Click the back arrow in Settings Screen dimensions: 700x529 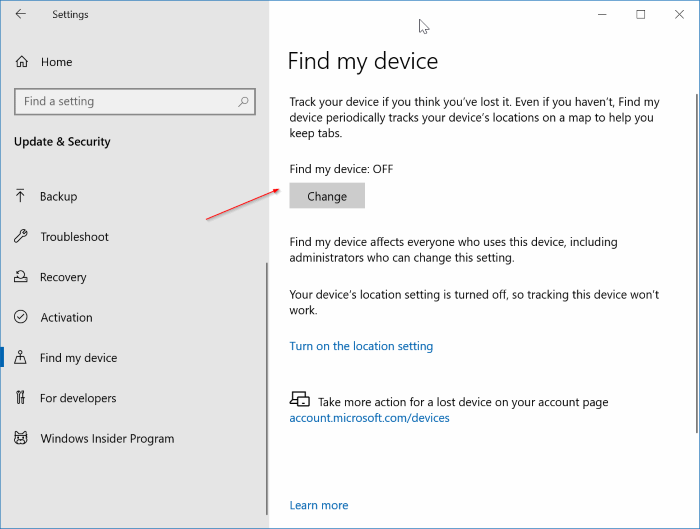(x=21, y=14)
